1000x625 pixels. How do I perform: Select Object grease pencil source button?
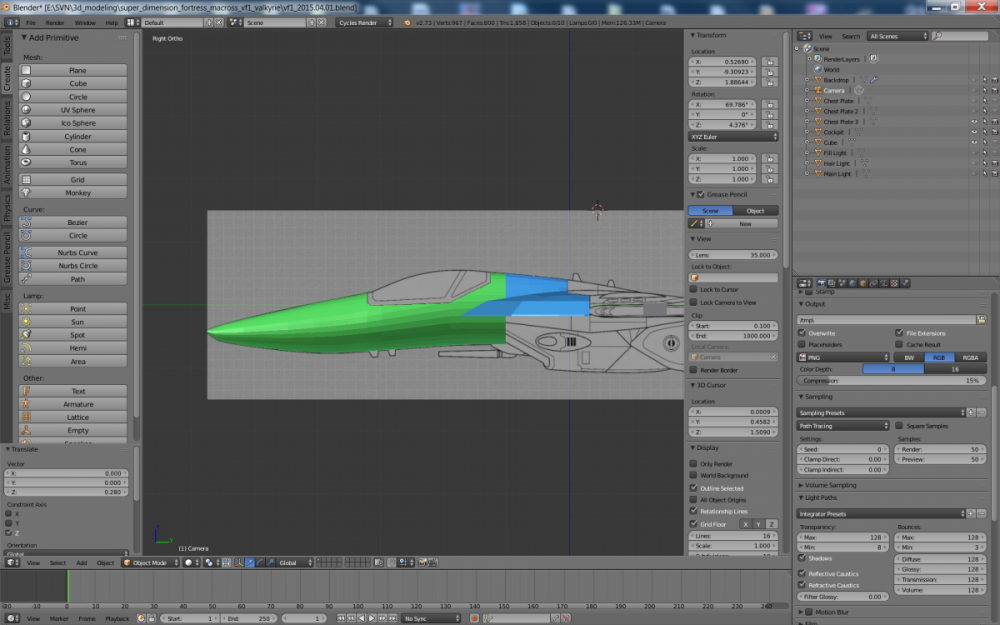pos(755,210)
